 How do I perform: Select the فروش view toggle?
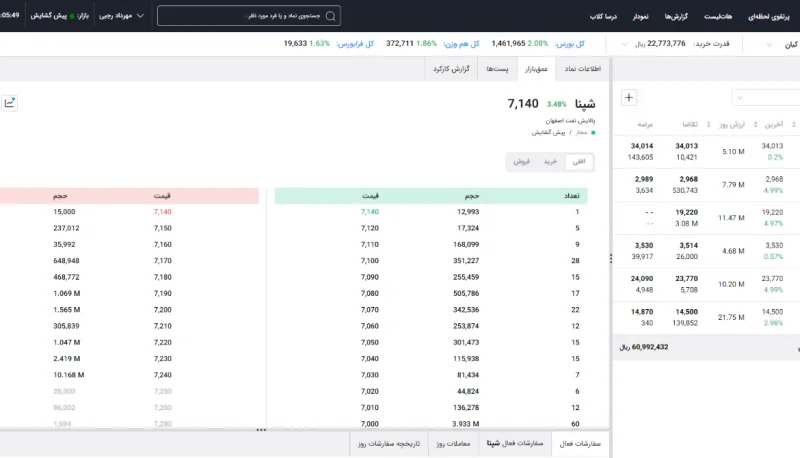pyautogui.click(x=521, y=162)
